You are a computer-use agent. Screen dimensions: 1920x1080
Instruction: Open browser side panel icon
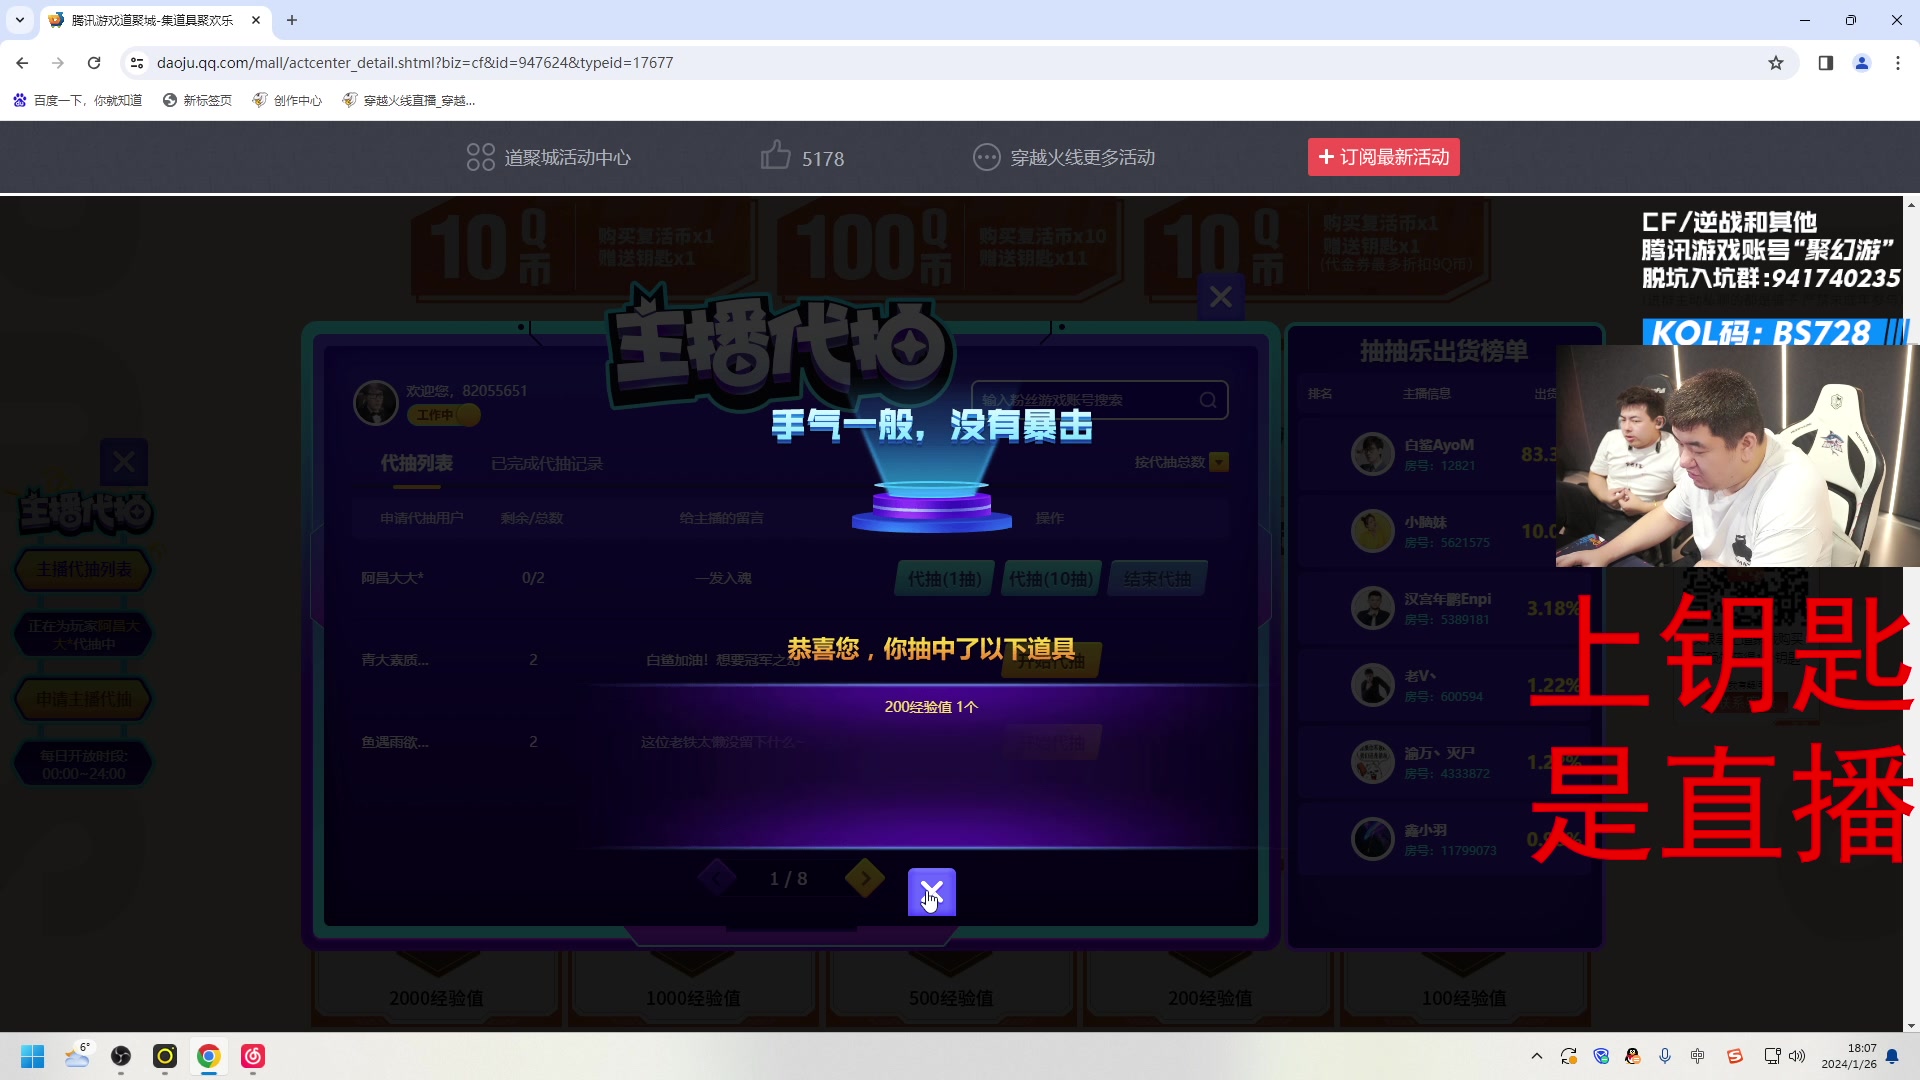(1825, 63)
